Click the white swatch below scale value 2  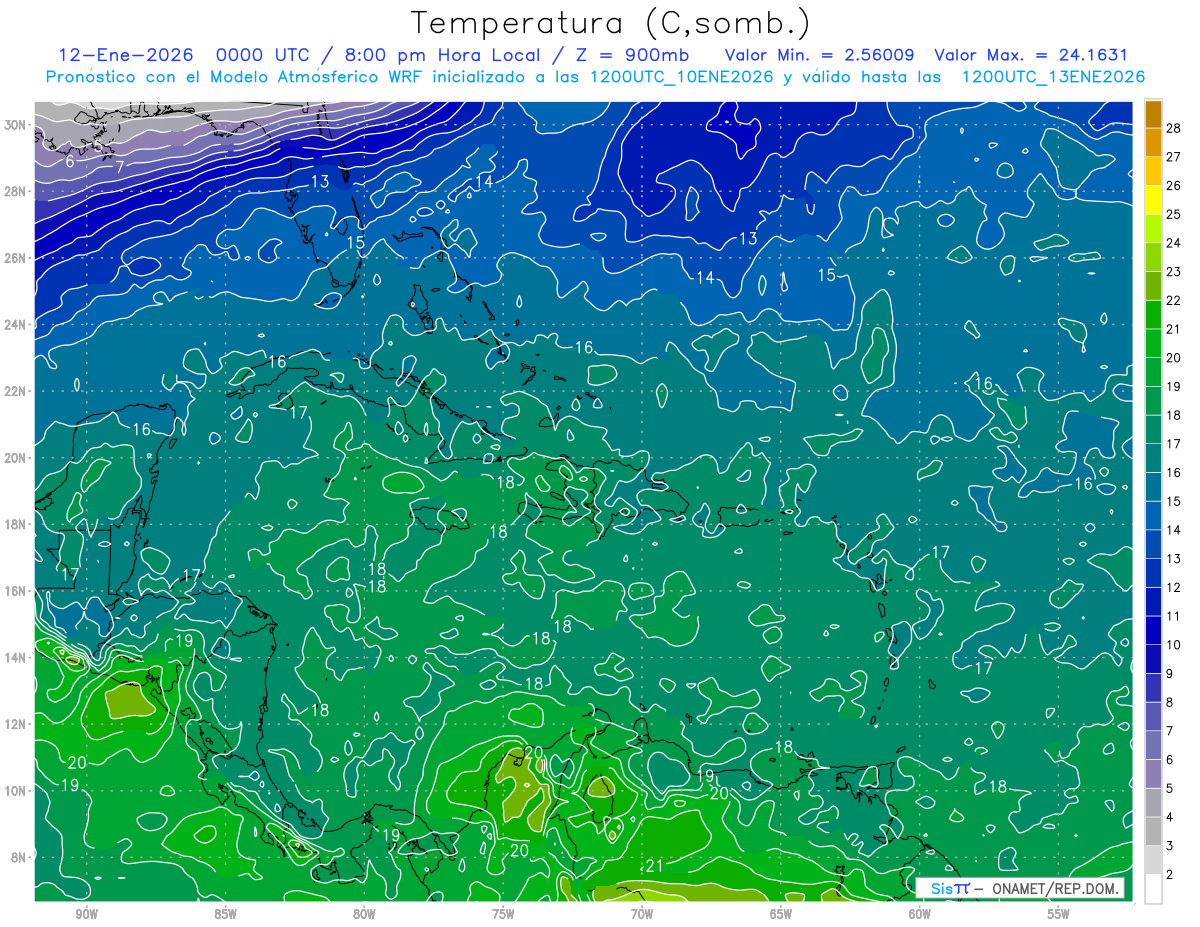1153,888
